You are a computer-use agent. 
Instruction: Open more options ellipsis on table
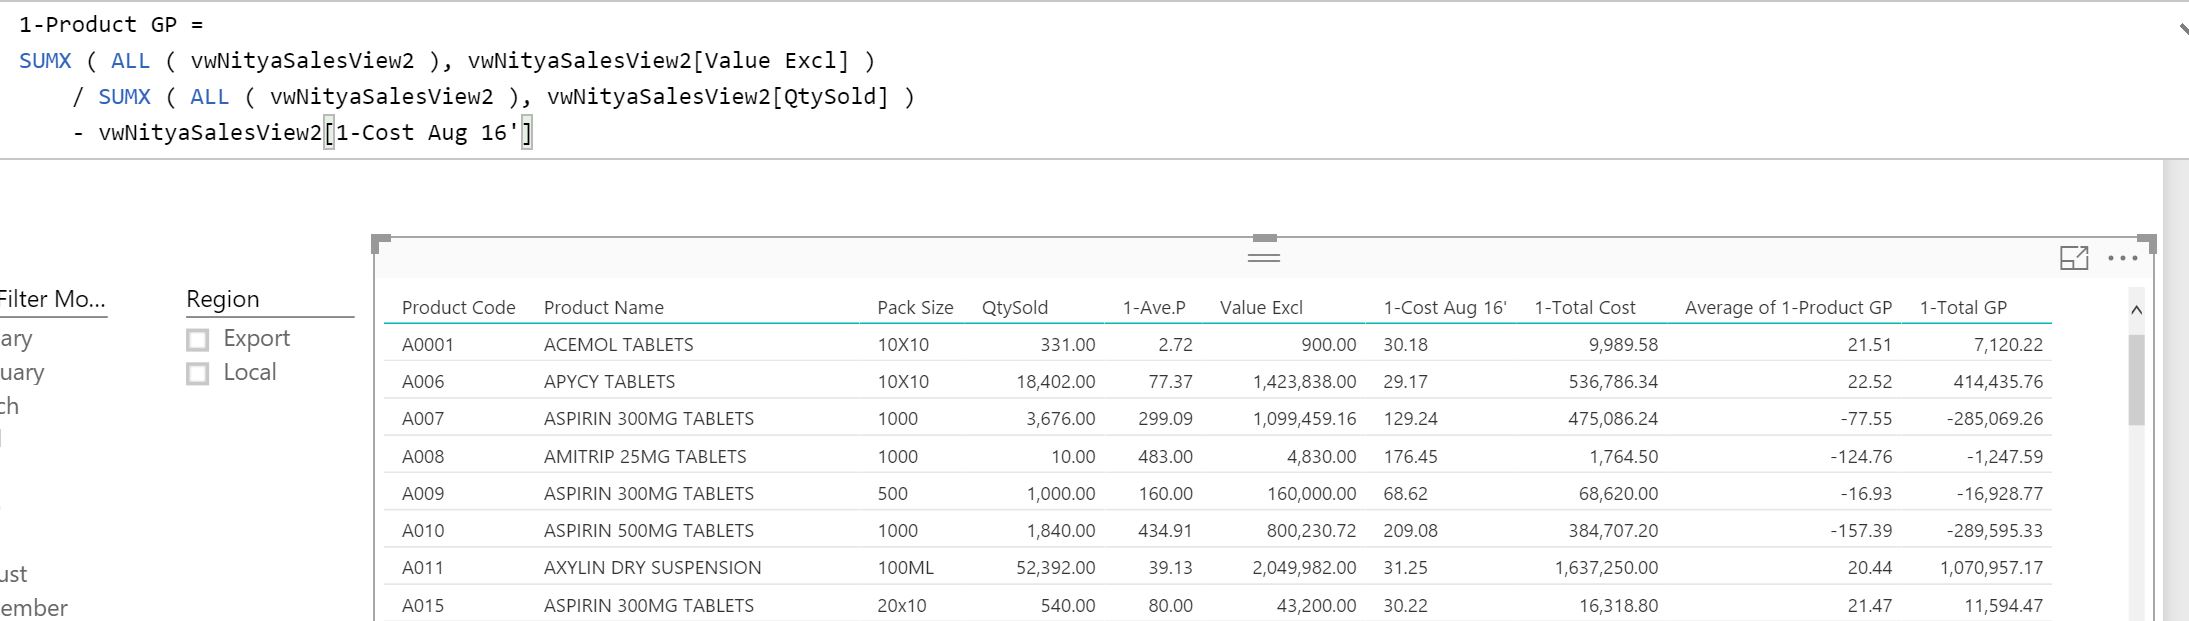[2122, 258]
